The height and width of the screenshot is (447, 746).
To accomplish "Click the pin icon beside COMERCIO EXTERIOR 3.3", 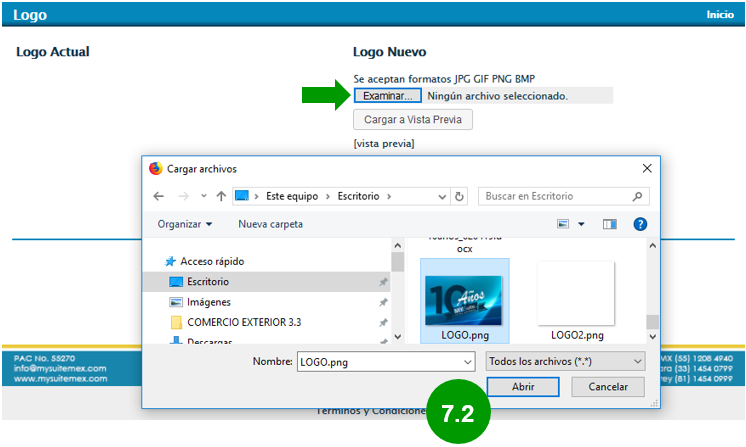I will click(383, 323).
